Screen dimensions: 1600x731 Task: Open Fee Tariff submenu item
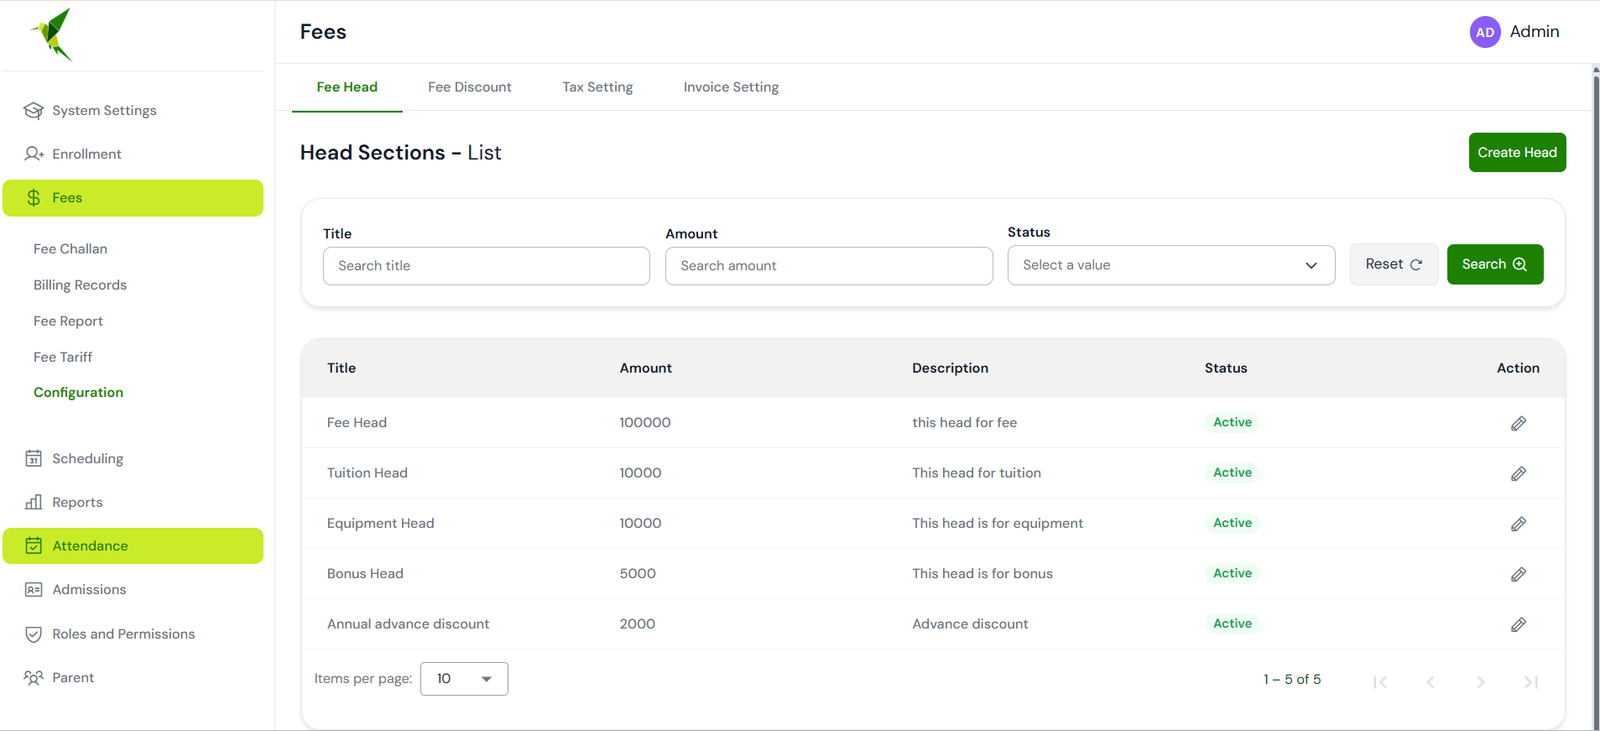point(63,357)
